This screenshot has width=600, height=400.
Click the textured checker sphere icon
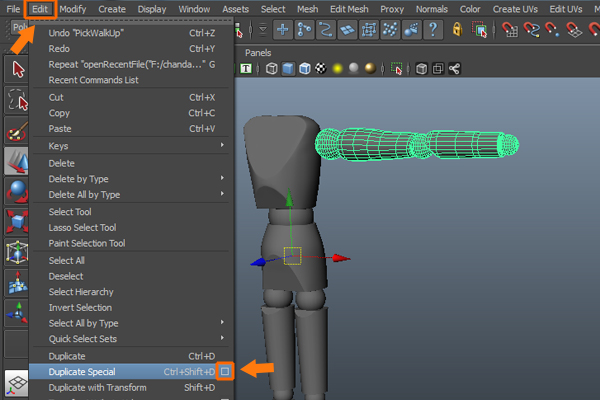[x=320, y=69]
